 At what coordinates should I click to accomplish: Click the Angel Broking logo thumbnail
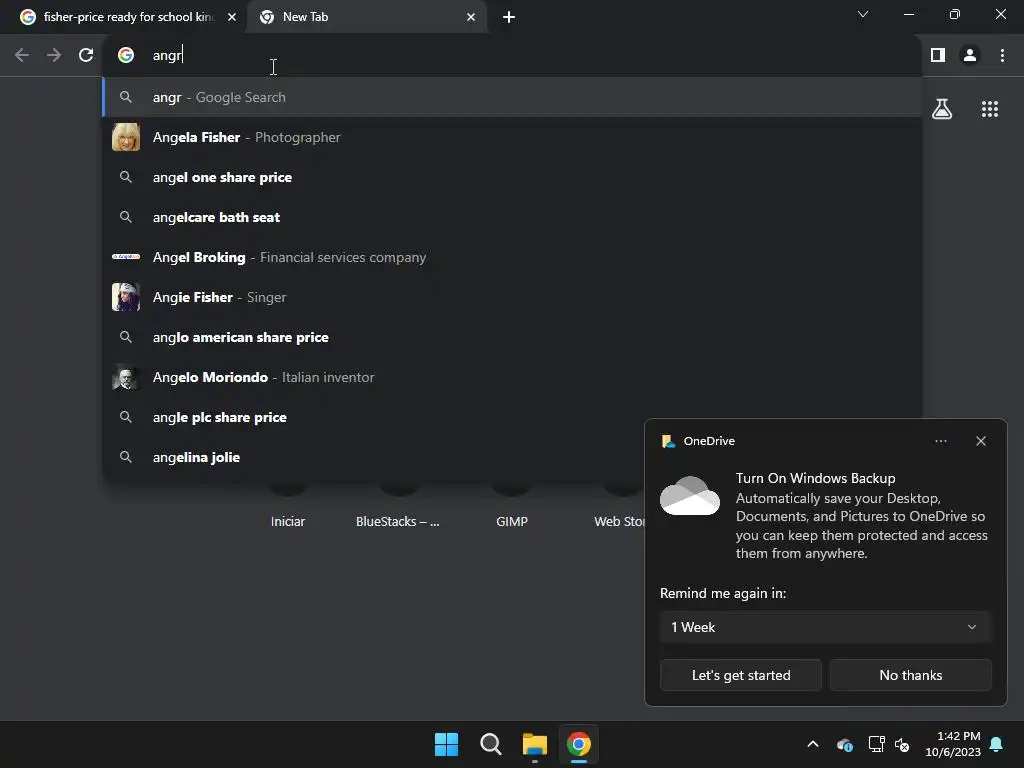126,257
